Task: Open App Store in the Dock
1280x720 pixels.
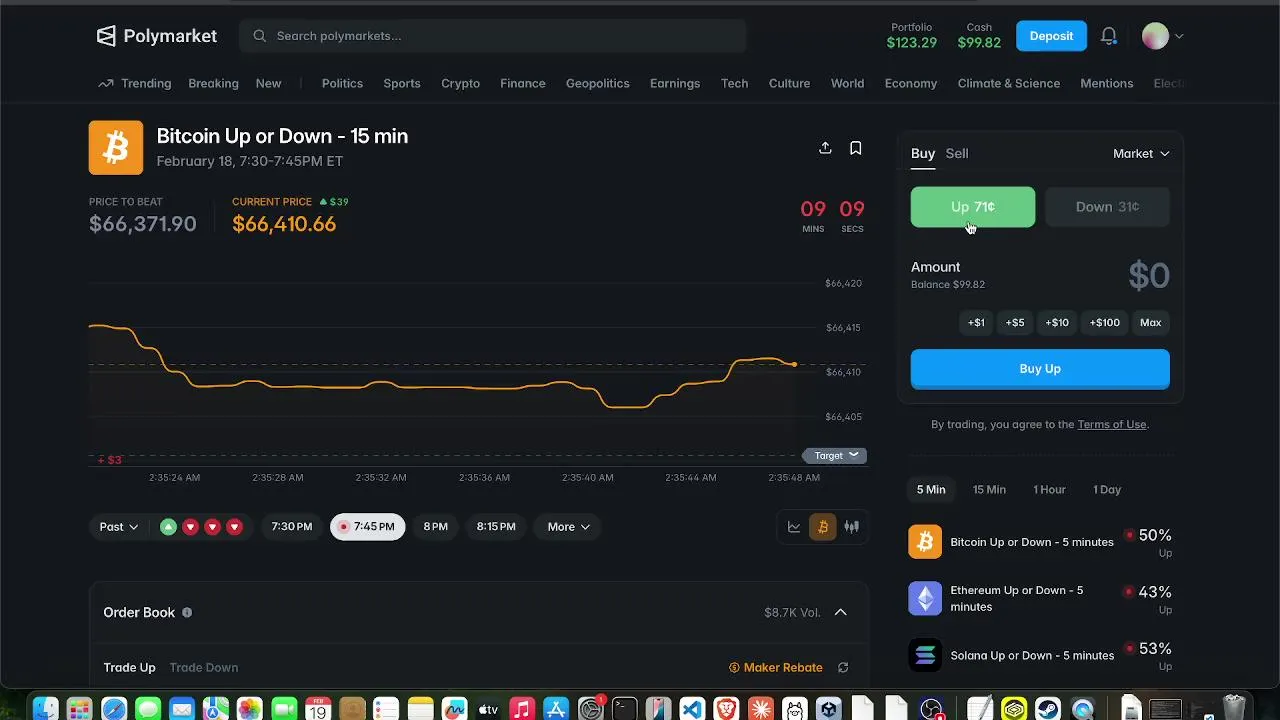Action: tap(556, 708)
